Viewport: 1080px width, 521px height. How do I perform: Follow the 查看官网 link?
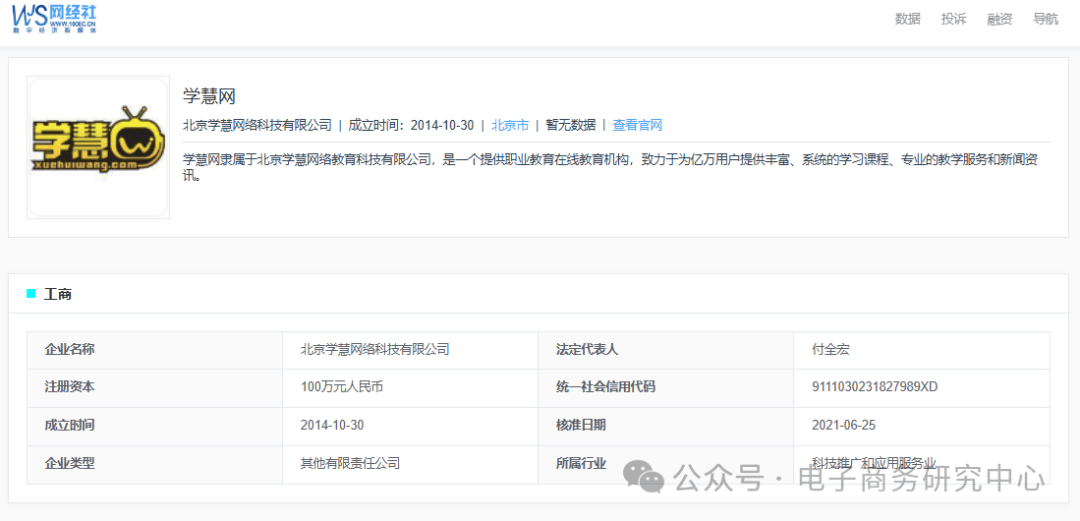(x=638, y=125)
